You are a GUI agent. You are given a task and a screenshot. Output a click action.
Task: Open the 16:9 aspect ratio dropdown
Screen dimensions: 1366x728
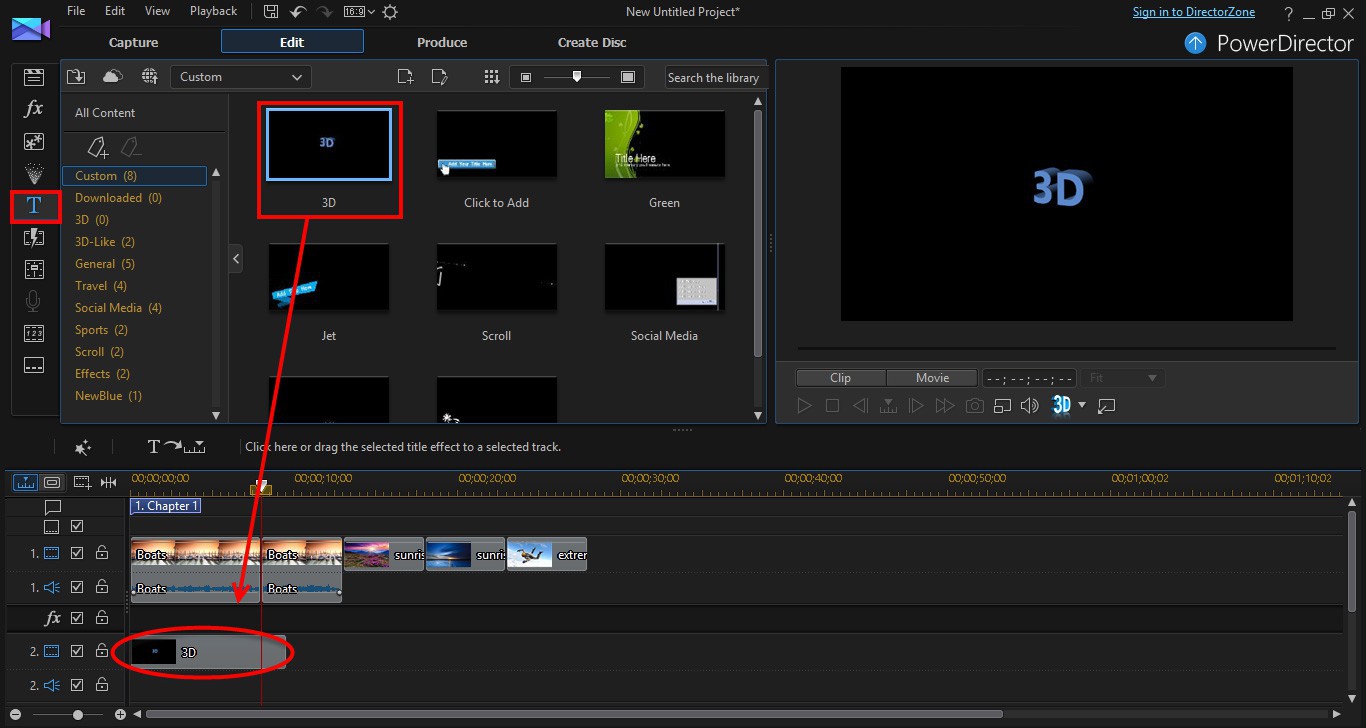[x=358, y=12]
